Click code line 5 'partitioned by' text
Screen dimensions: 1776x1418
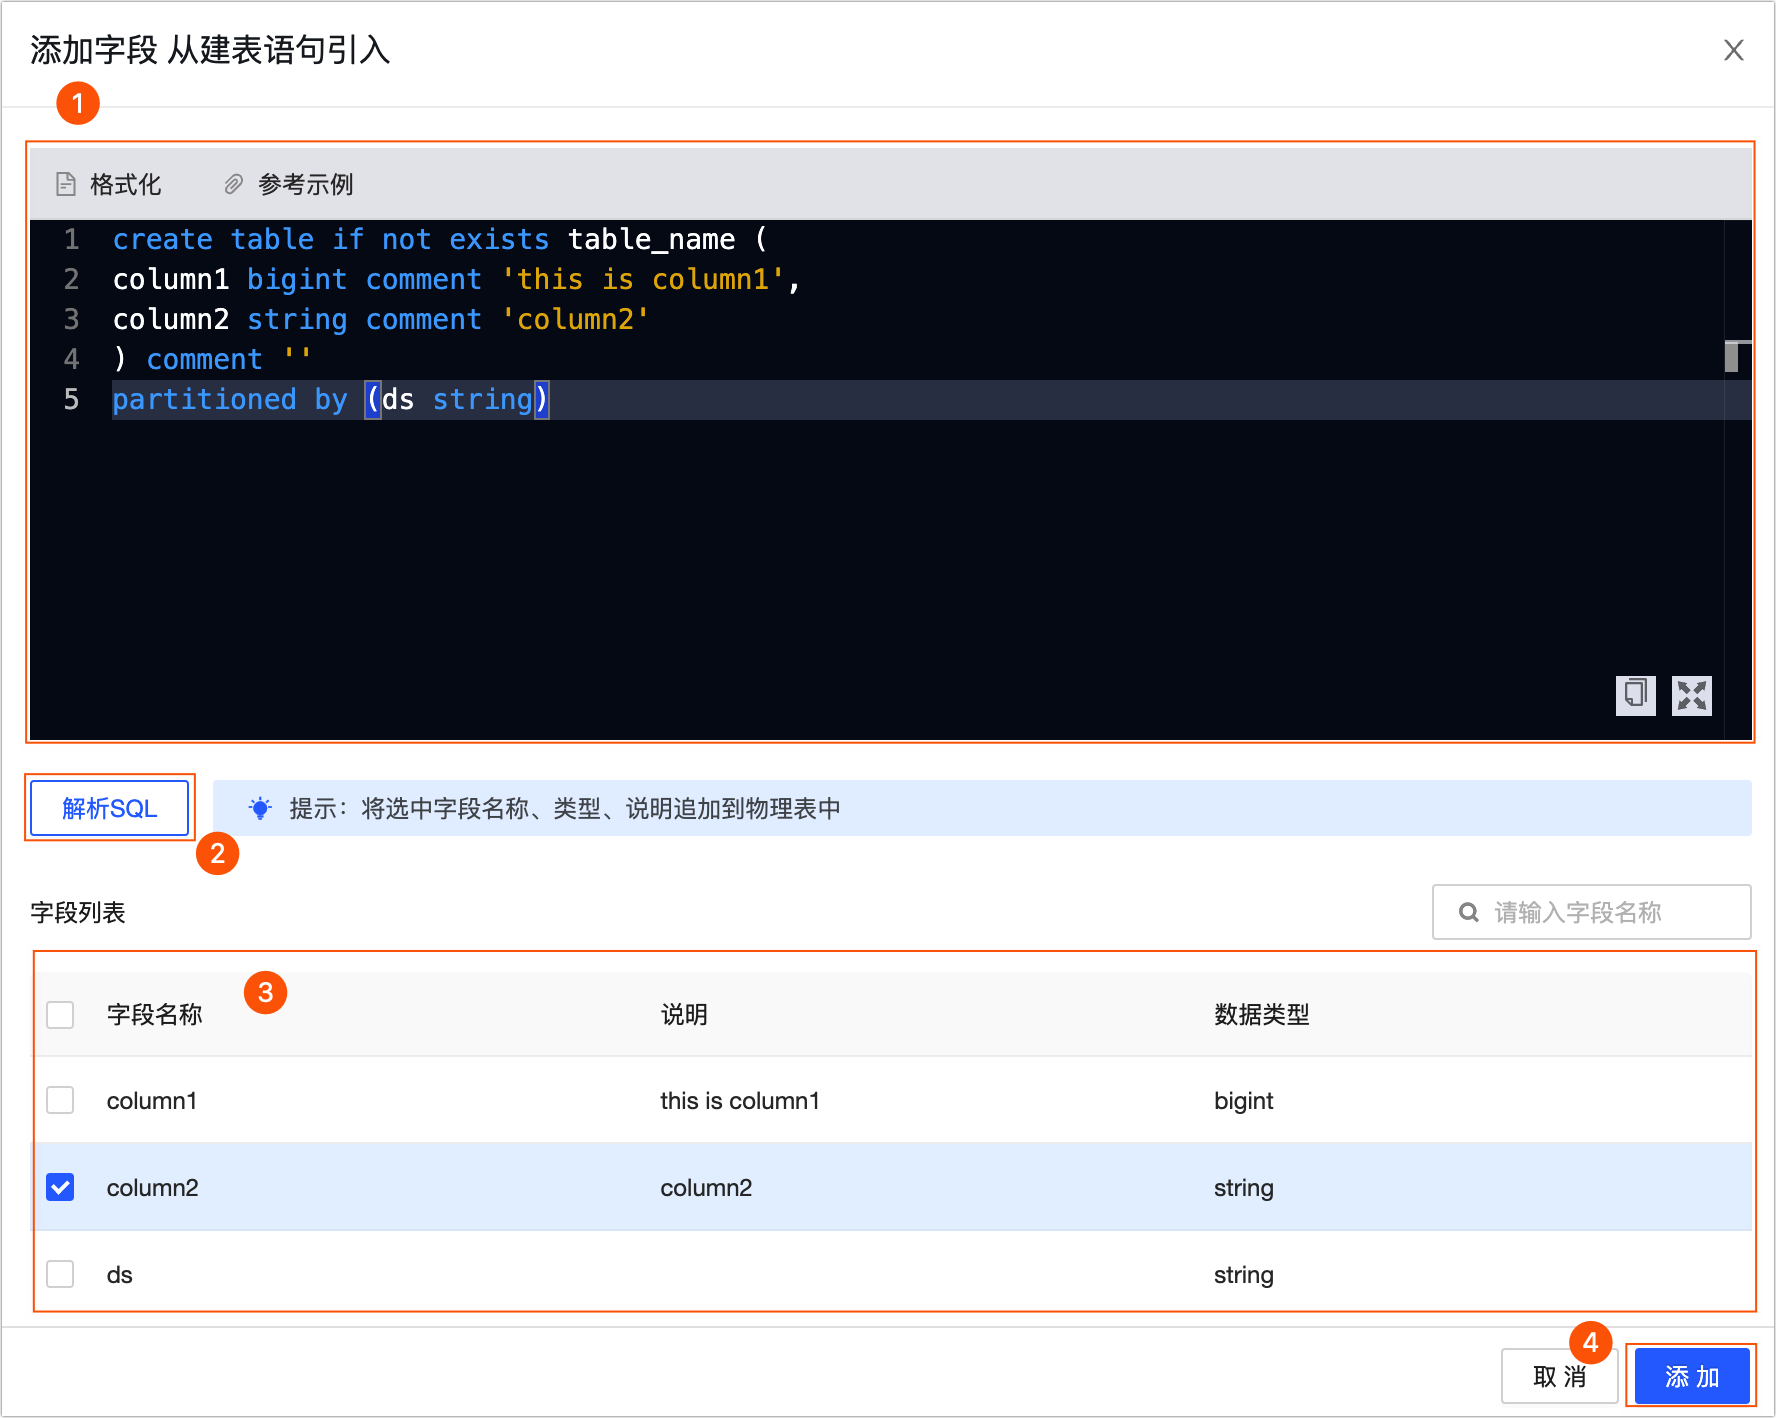[x=230, y=400]
